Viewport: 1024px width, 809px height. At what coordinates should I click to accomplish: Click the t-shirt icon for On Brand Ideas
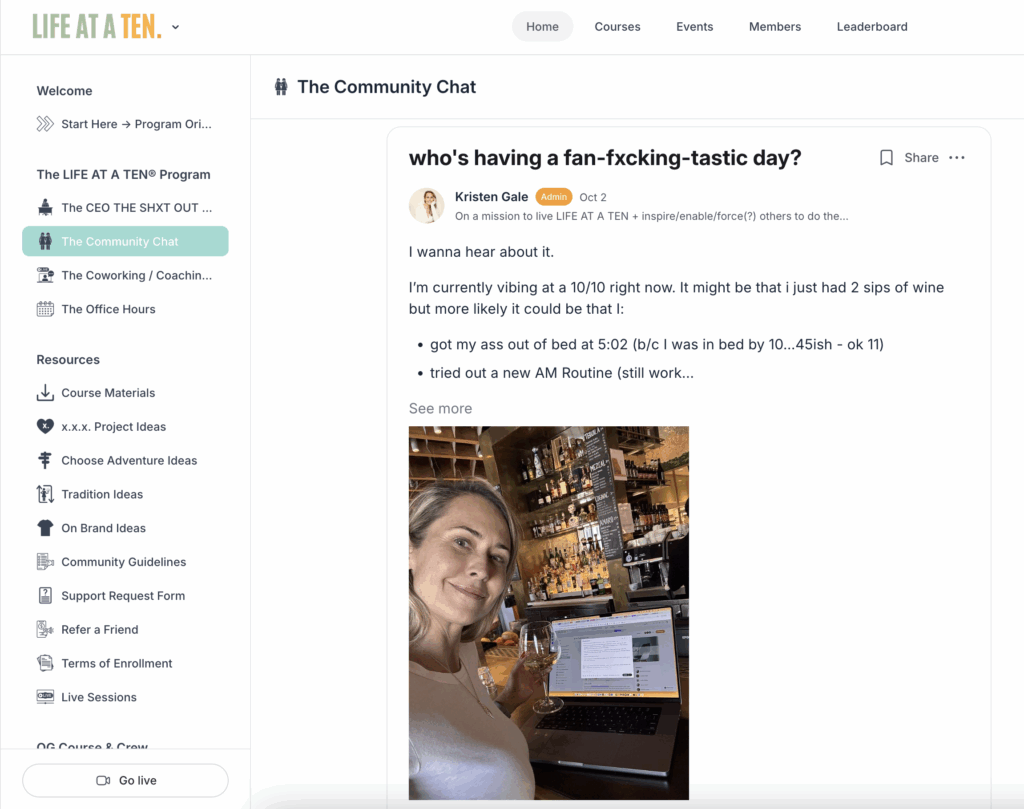45,528
